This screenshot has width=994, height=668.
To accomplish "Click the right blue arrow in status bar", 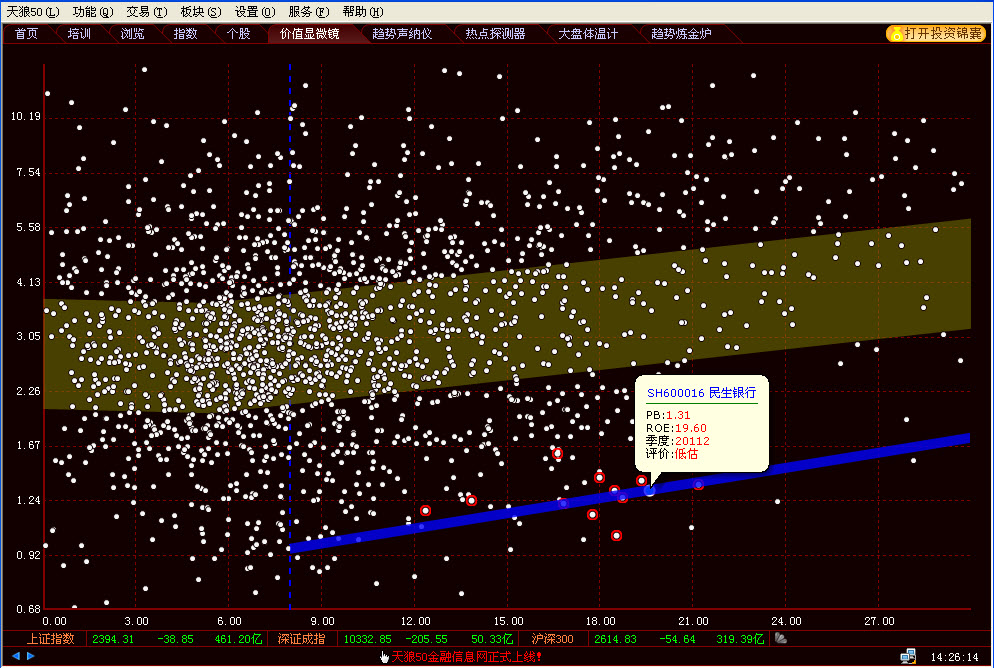I will 30,656.
